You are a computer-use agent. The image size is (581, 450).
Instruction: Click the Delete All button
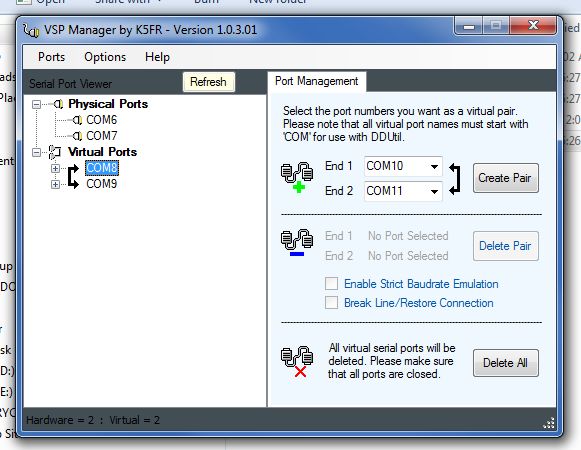click(x=505, y=363)
